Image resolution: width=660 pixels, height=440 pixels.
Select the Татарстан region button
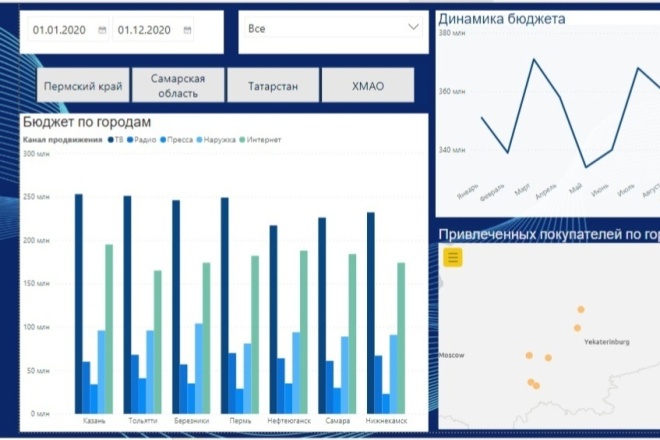click(273, 86)
